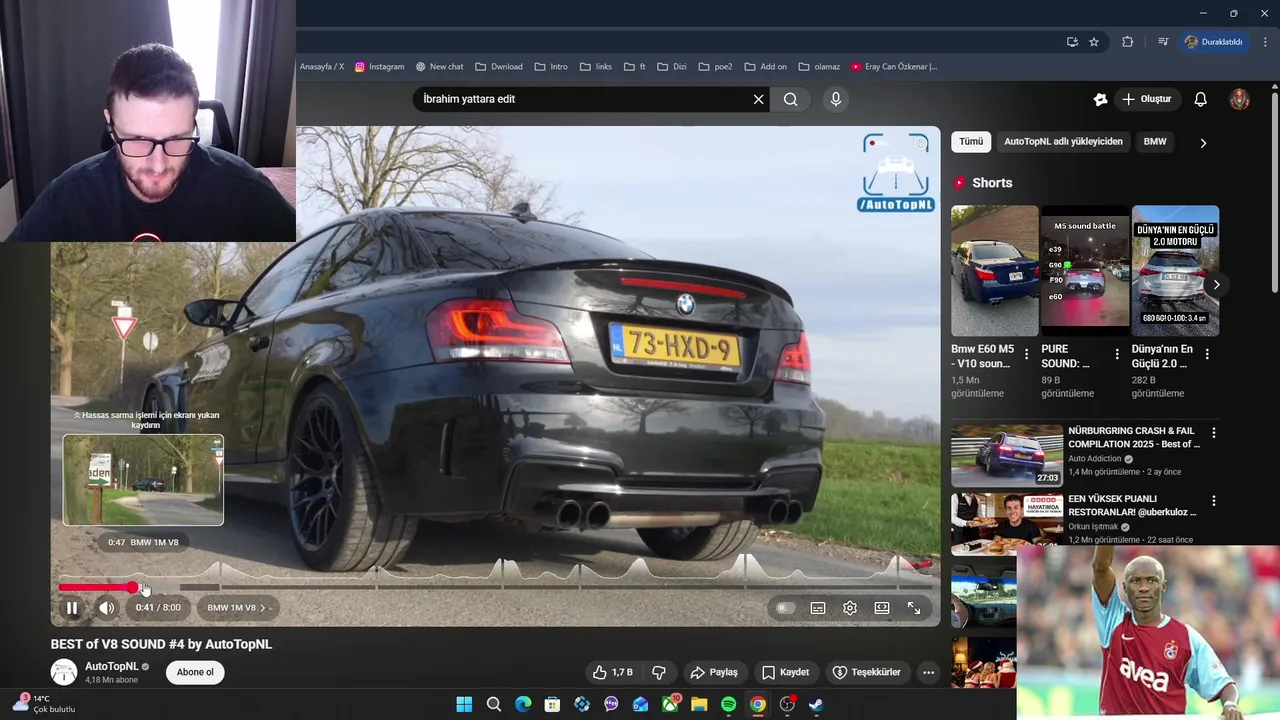
Task: Click the Teşekkürler button
Action: tap(866, 672)
